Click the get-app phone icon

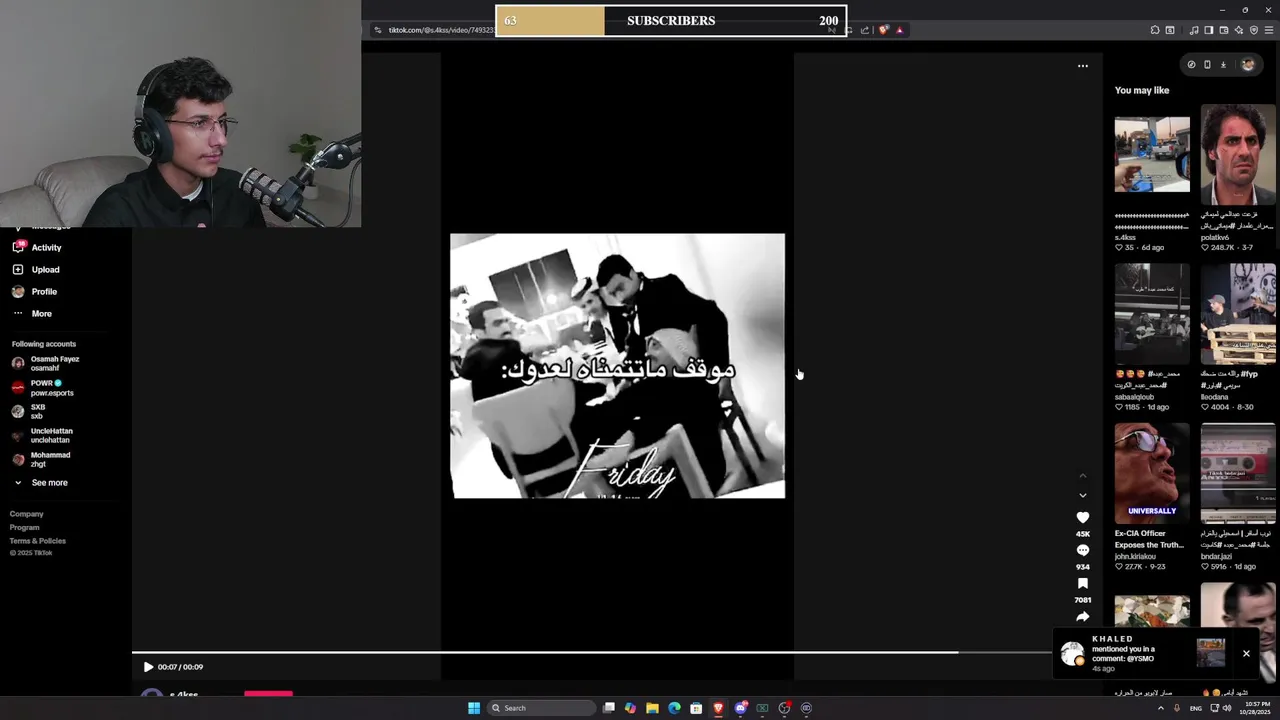pyautogui.click(x=1207, y=65)
